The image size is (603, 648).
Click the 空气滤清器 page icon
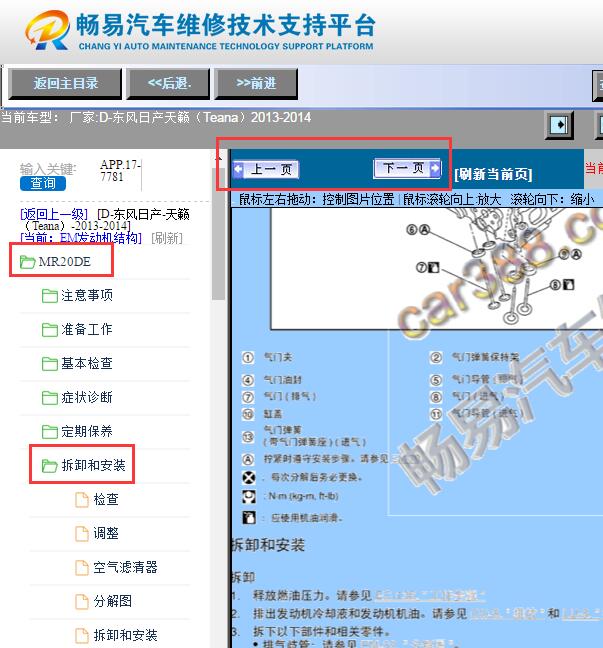(x=82, y=567)
